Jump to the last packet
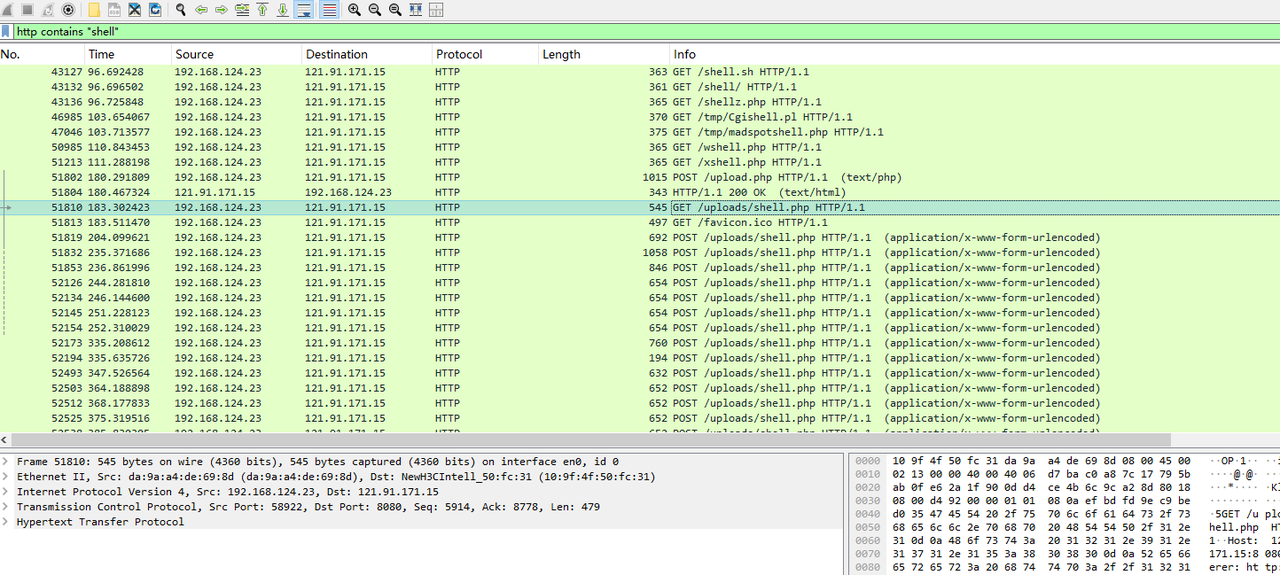1280x575 pixels. 283,10
